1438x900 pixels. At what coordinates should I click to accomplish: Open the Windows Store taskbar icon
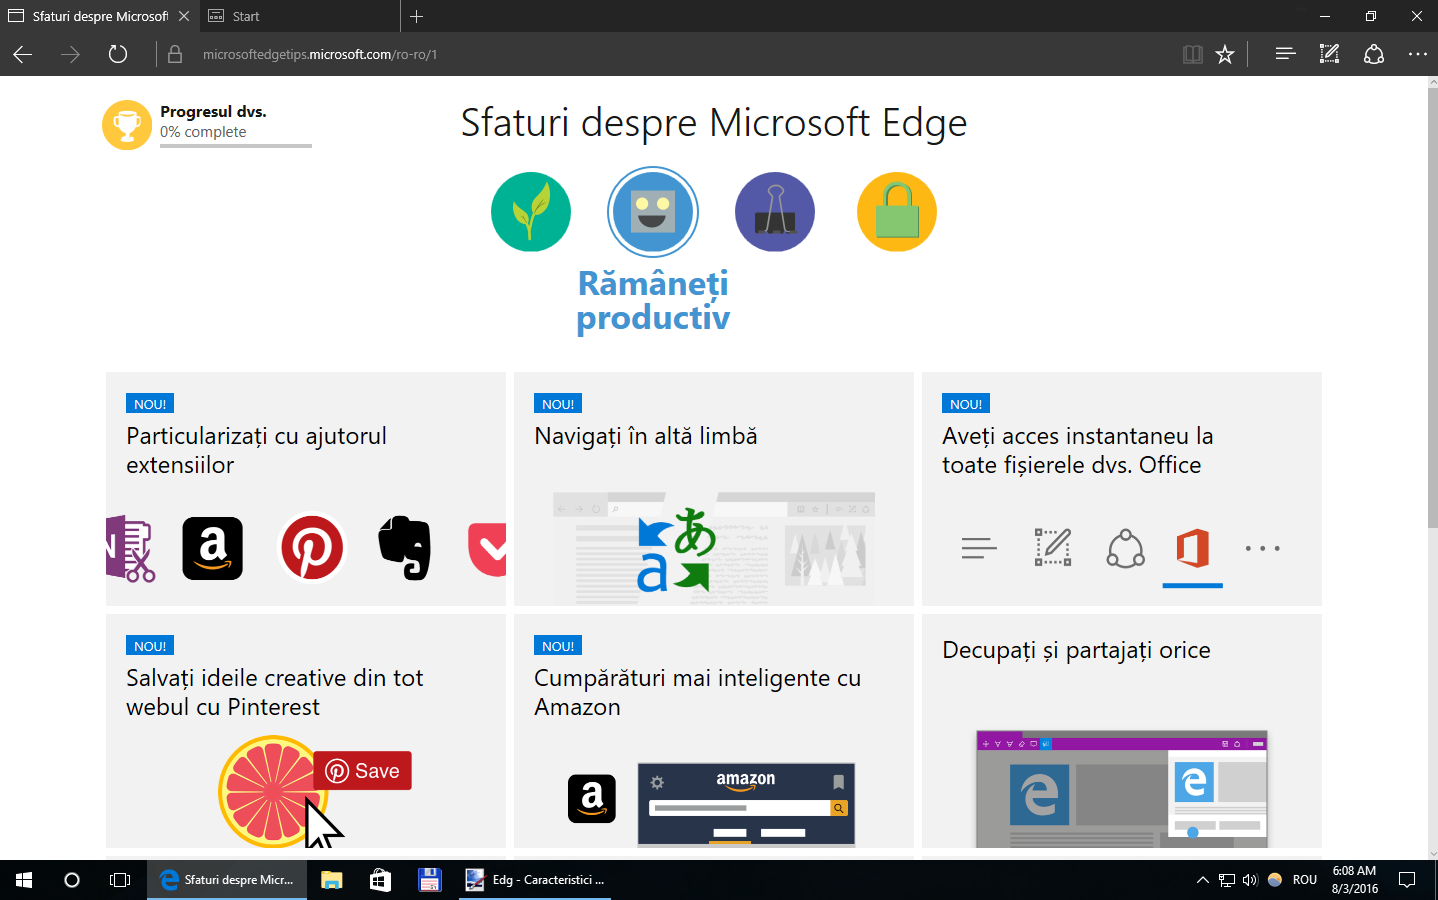click(380, 880)
